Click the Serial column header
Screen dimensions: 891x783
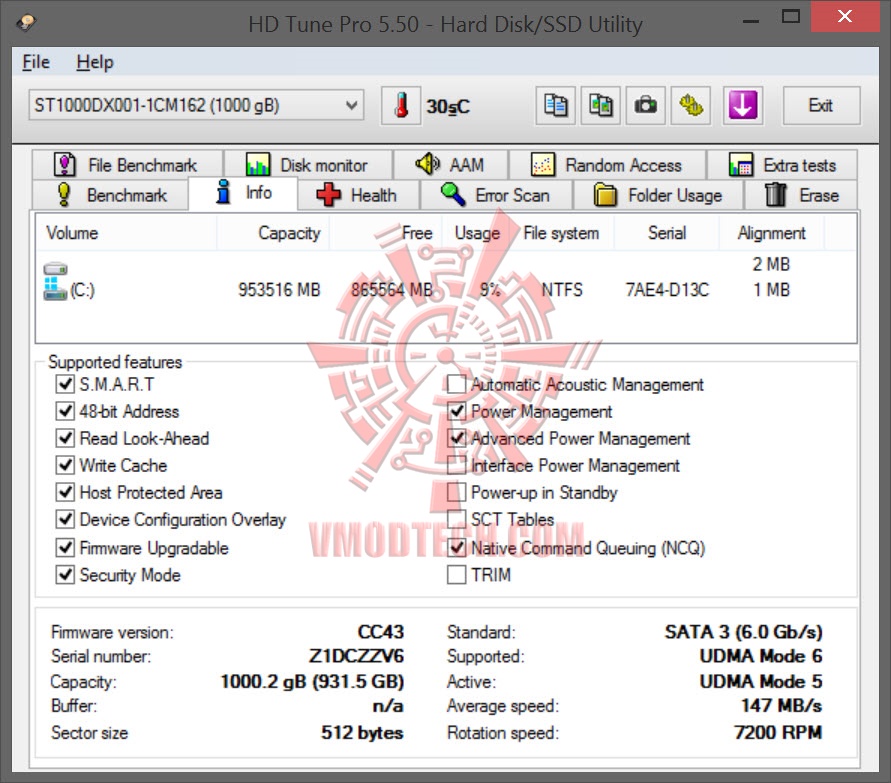(x=667, y=233)
